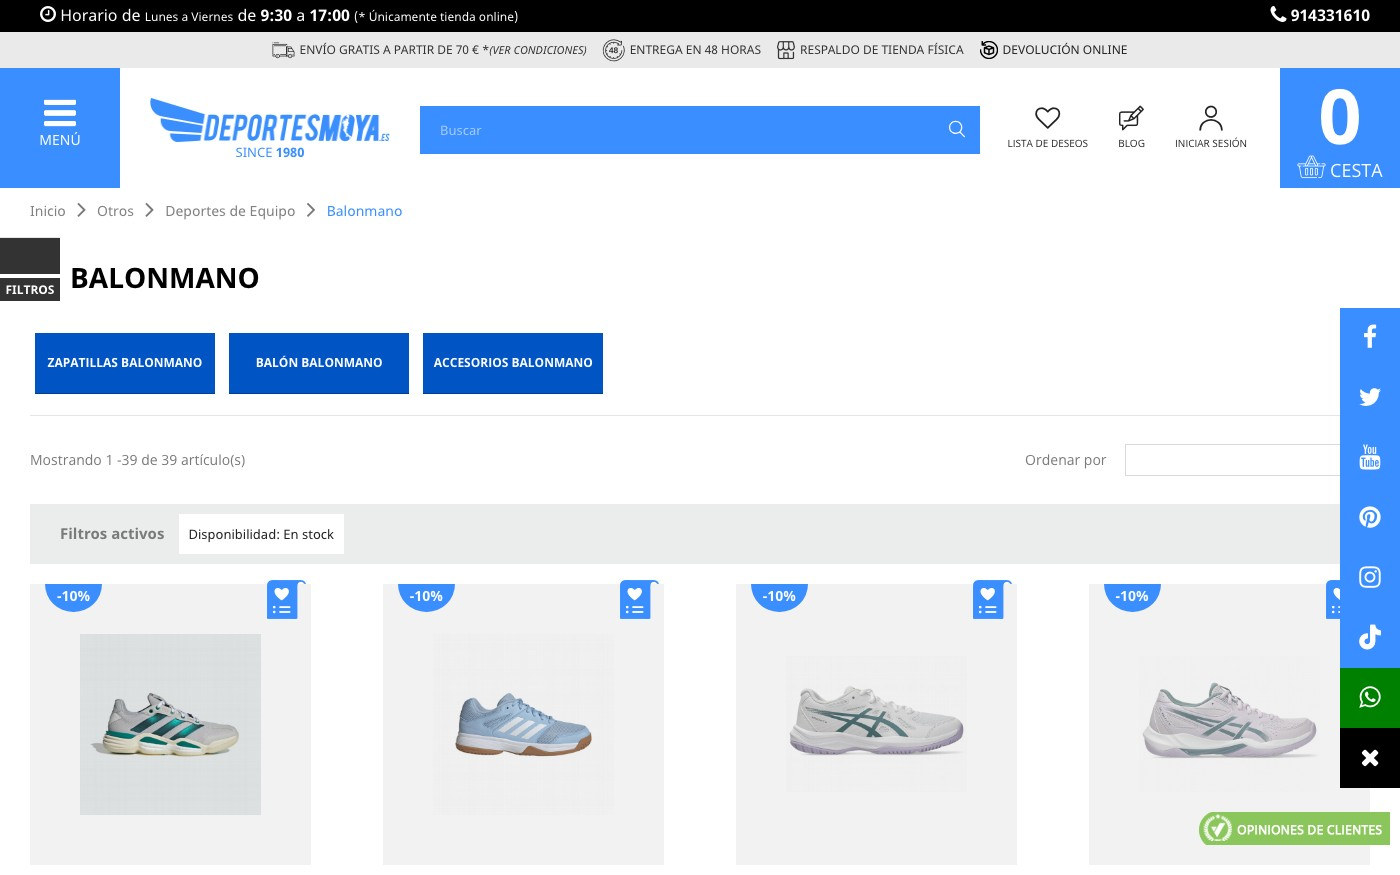Click the online return icon
This screenshot has width=1400, height=875.
(989, 50)
